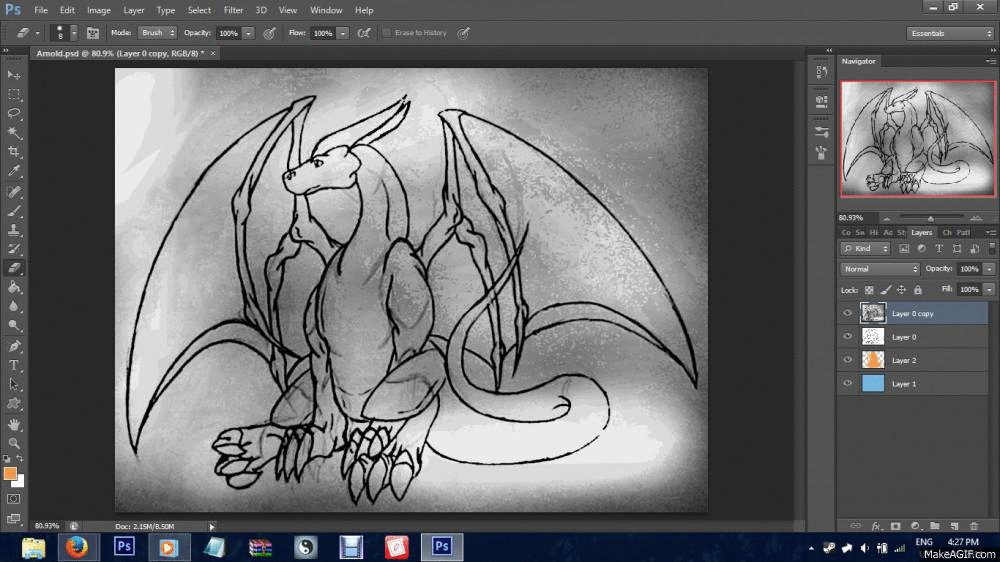This screenshot has width=1000, height=562.
Task: Delete layer using the trash icon
Action: click(x=974, y=525)
